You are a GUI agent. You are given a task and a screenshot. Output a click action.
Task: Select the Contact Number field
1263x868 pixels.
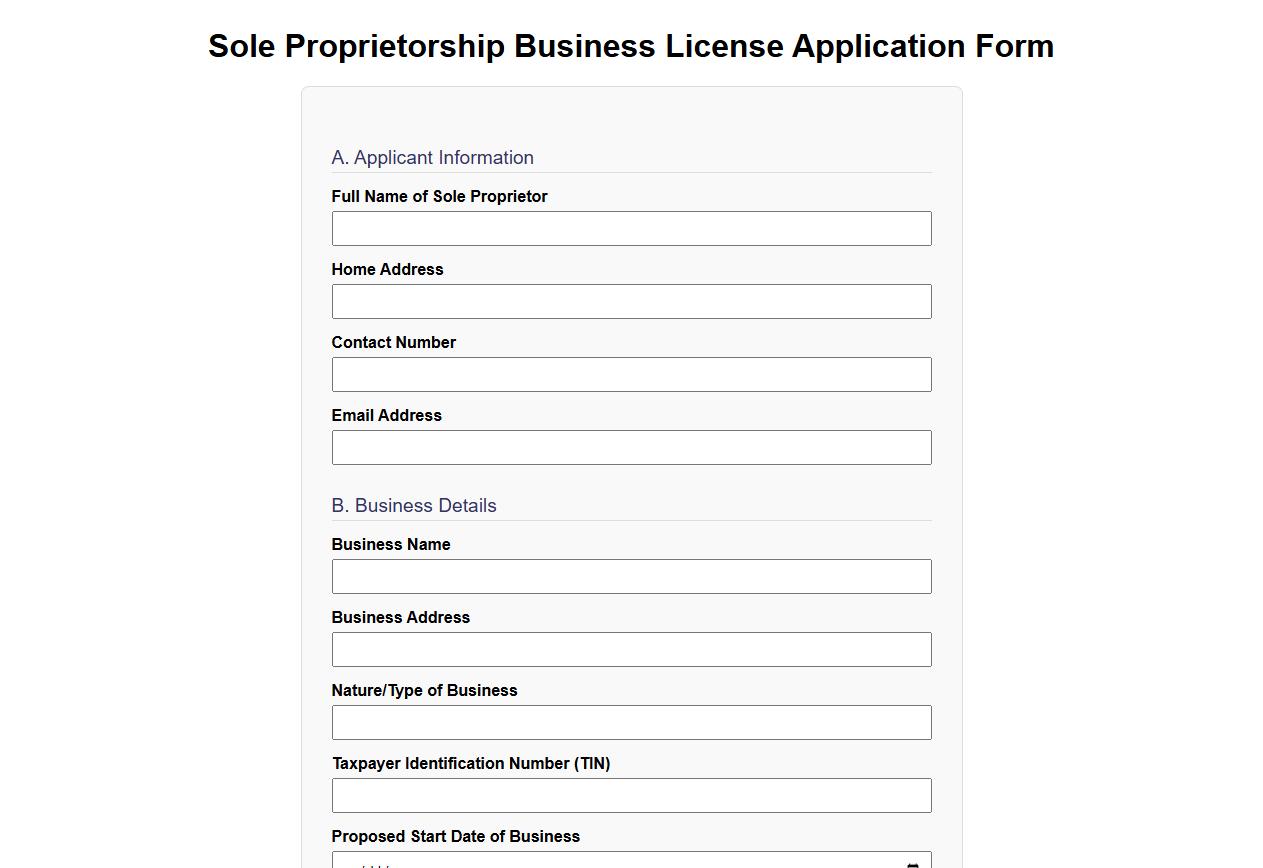[x=631, y=374]
